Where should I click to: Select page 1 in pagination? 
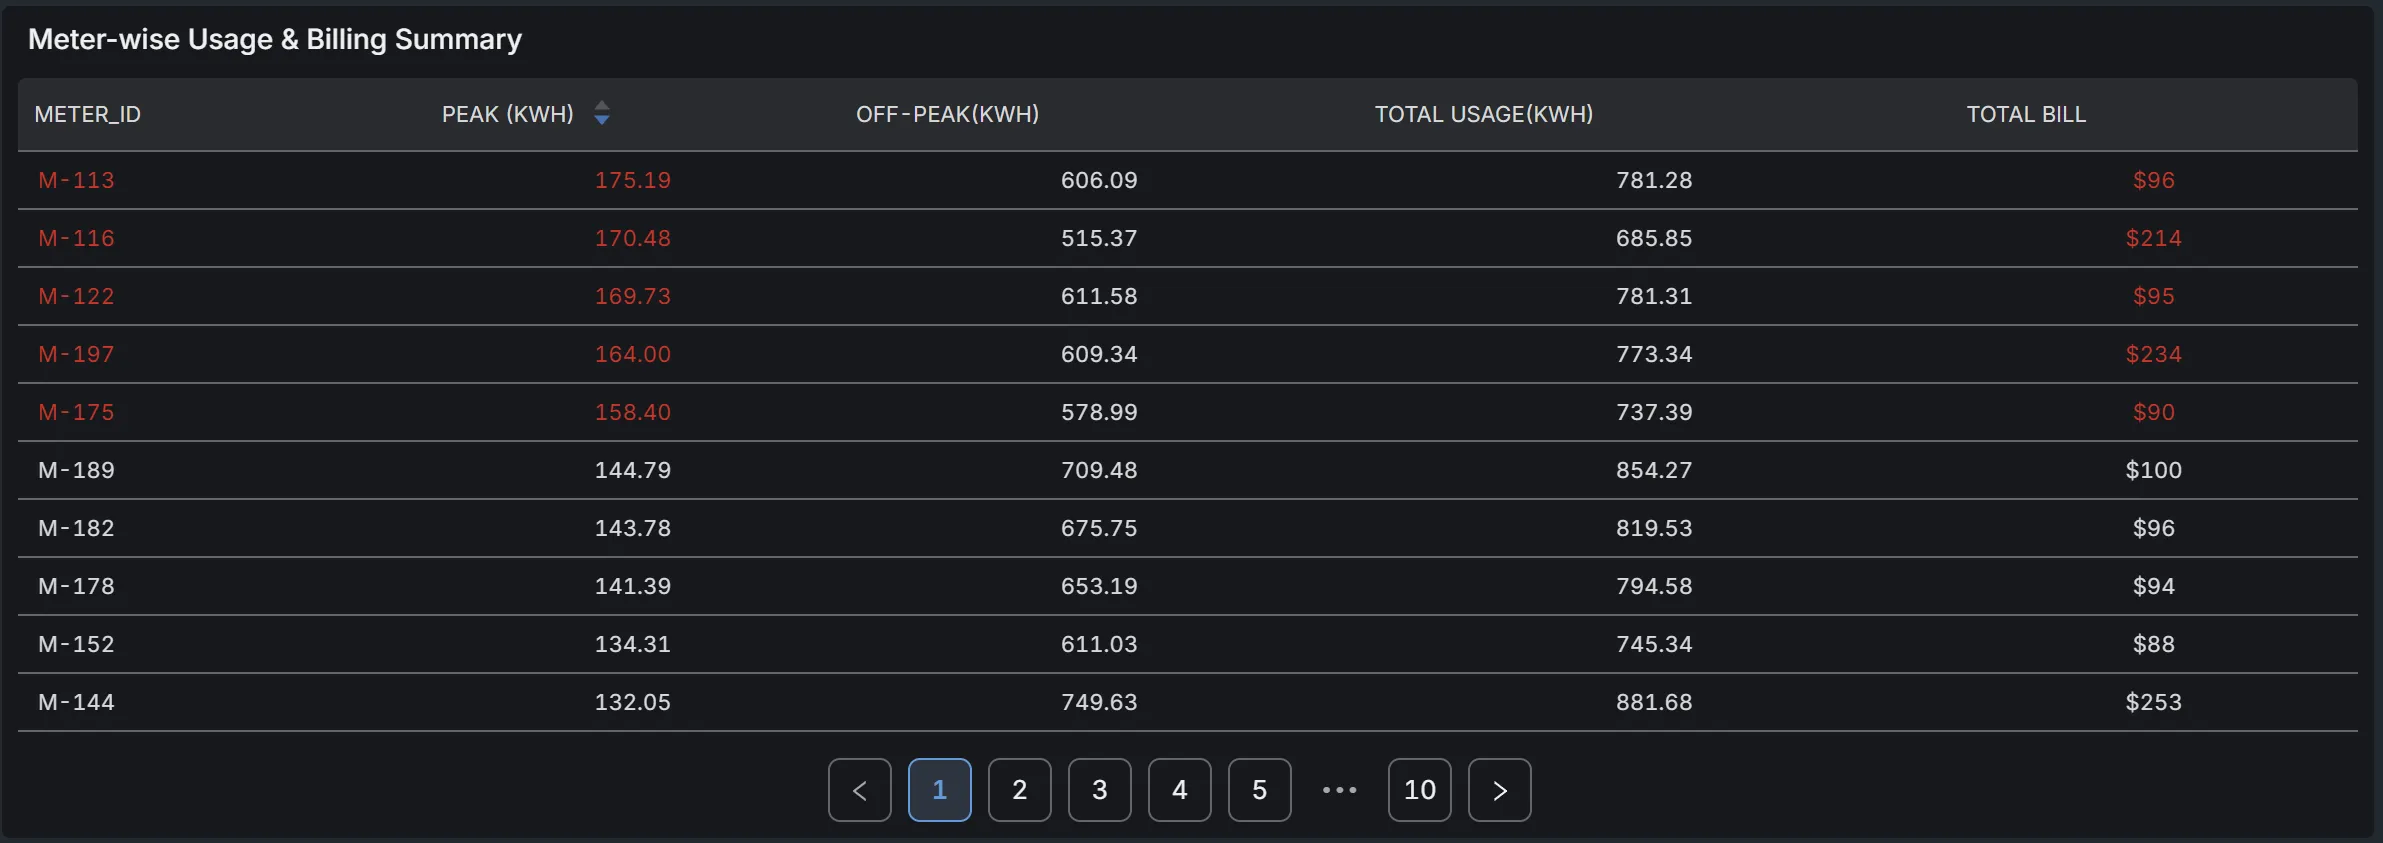coord(939,790)
